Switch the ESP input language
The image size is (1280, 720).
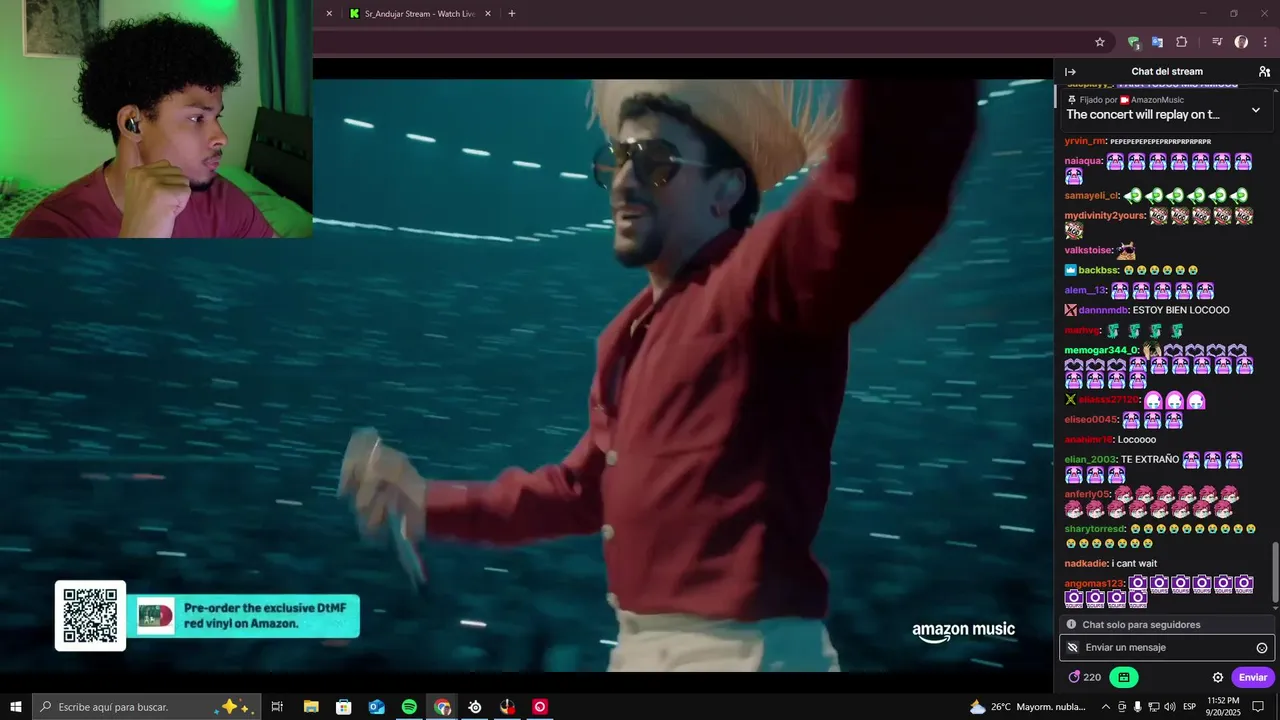pyautogui.click(x=1189, y=707)
